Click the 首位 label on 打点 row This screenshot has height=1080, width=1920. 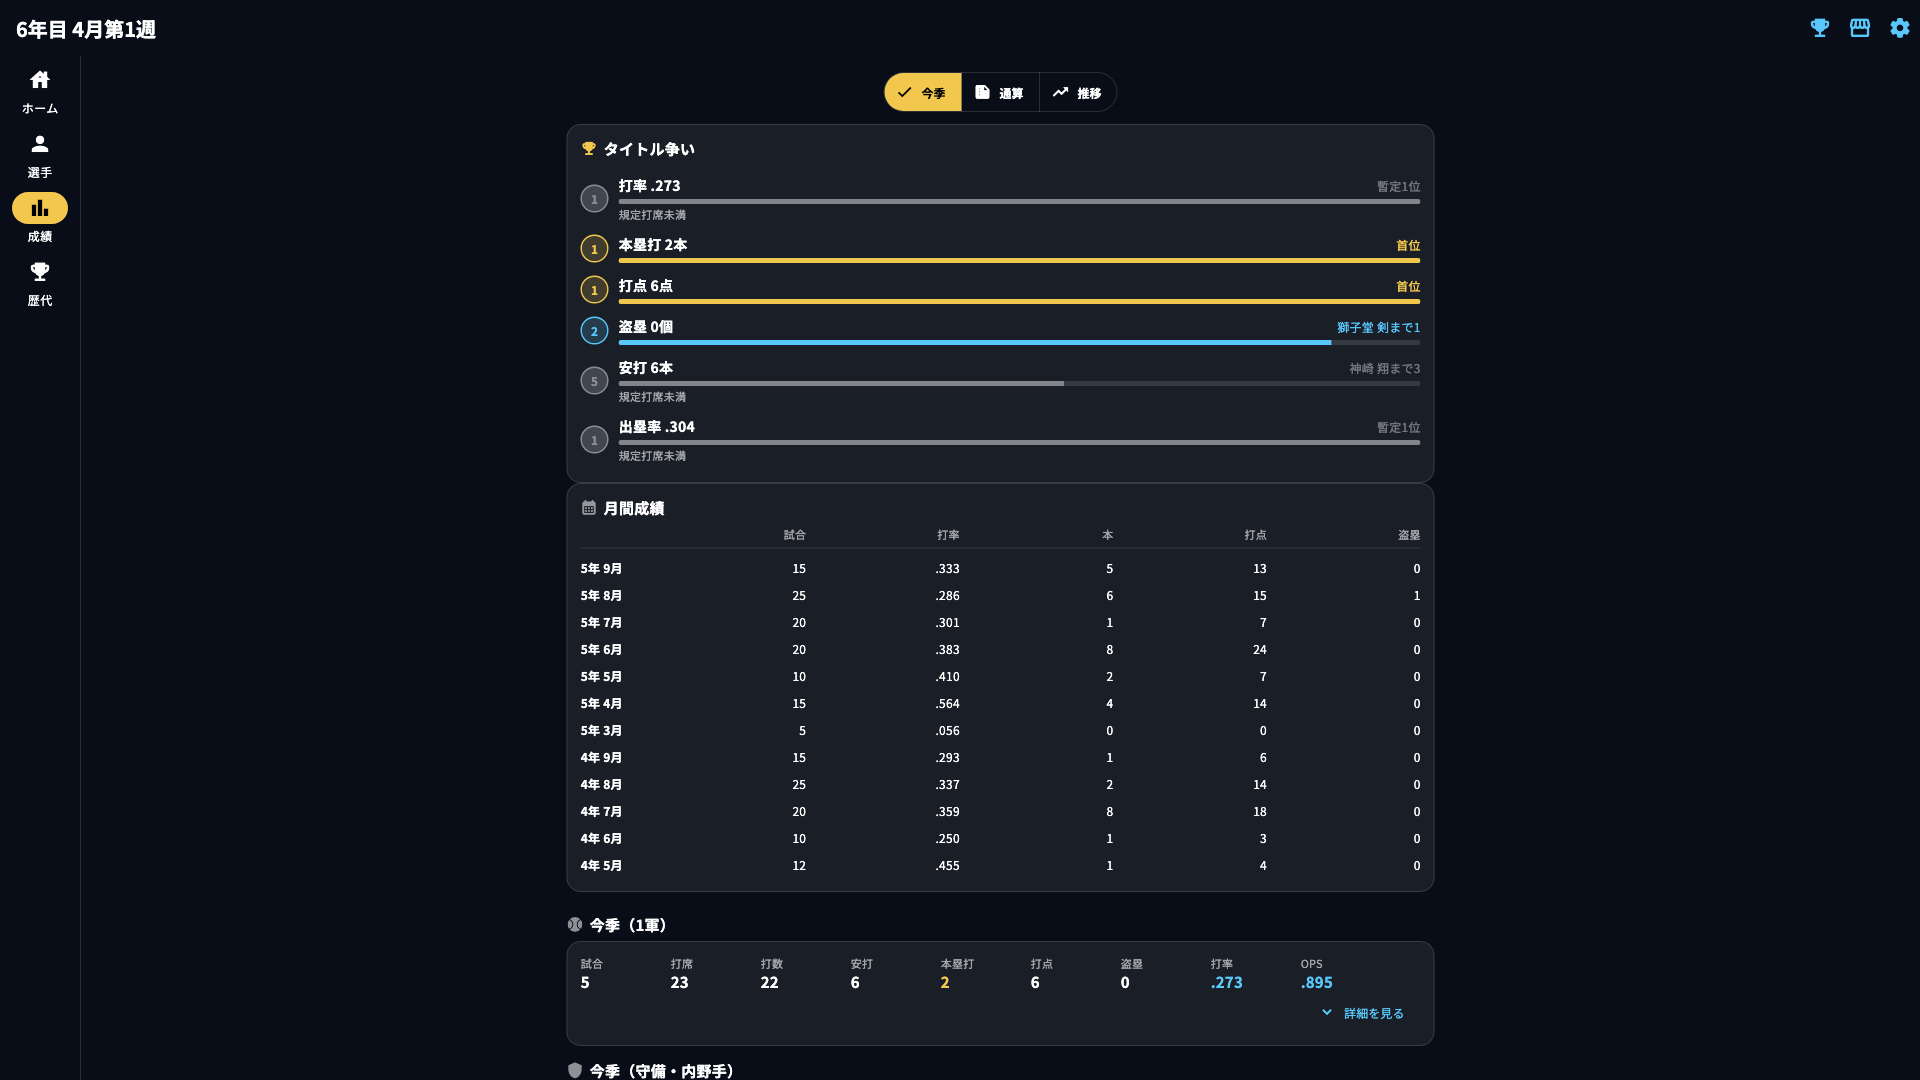[1408, 287]
